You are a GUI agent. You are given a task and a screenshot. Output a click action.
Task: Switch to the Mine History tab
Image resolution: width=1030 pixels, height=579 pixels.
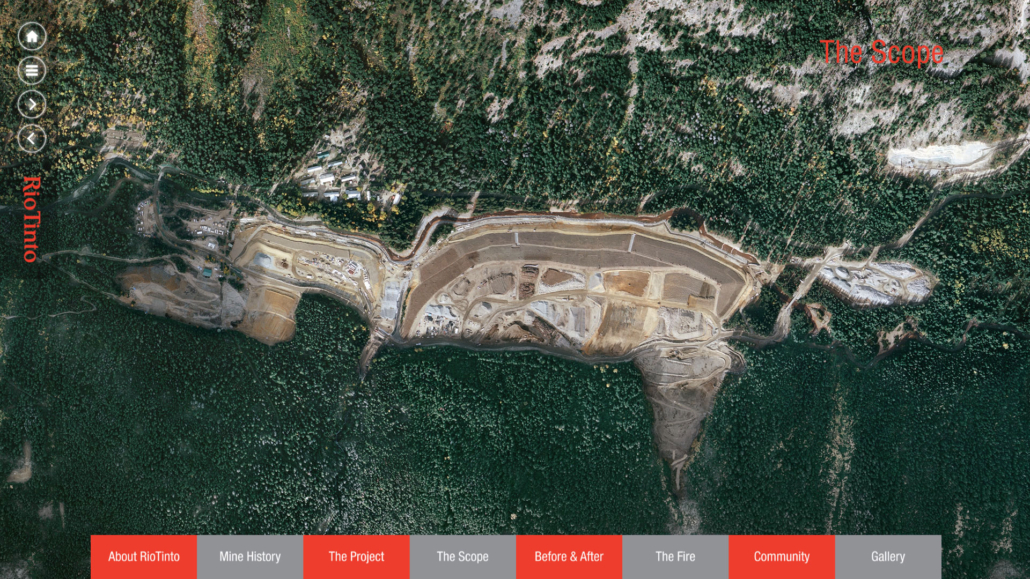(x=250, y=557)
